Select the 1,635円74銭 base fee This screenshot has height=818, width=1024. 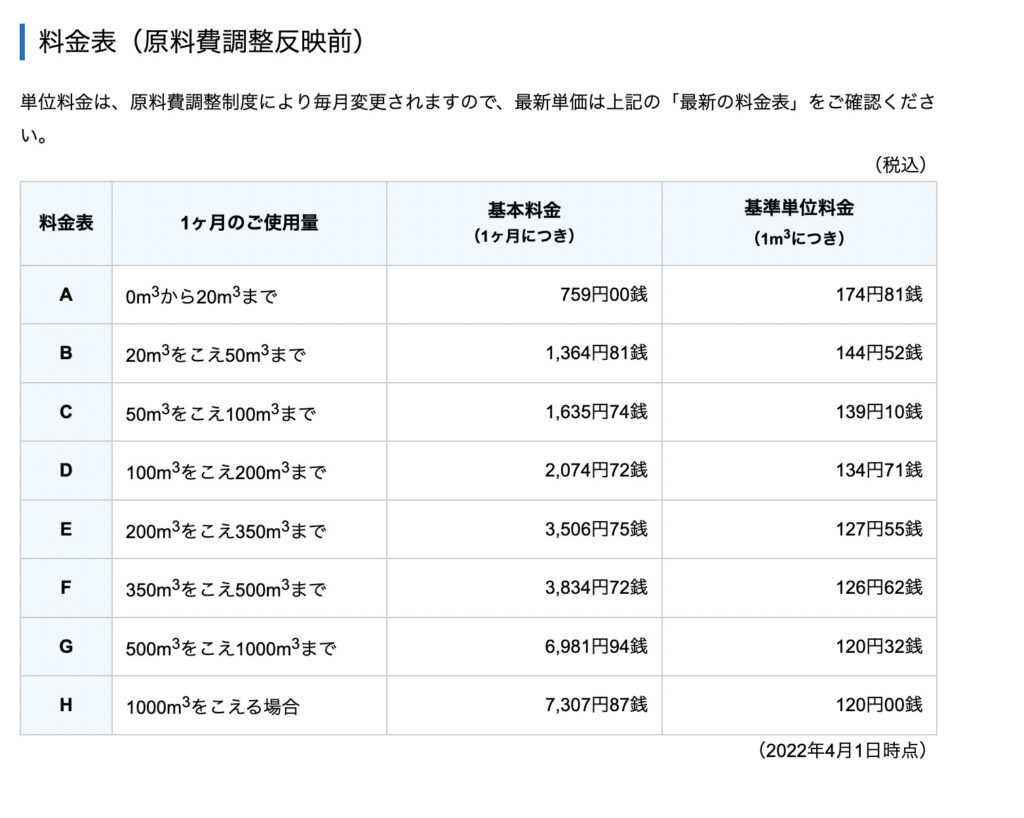pos(596,411)
